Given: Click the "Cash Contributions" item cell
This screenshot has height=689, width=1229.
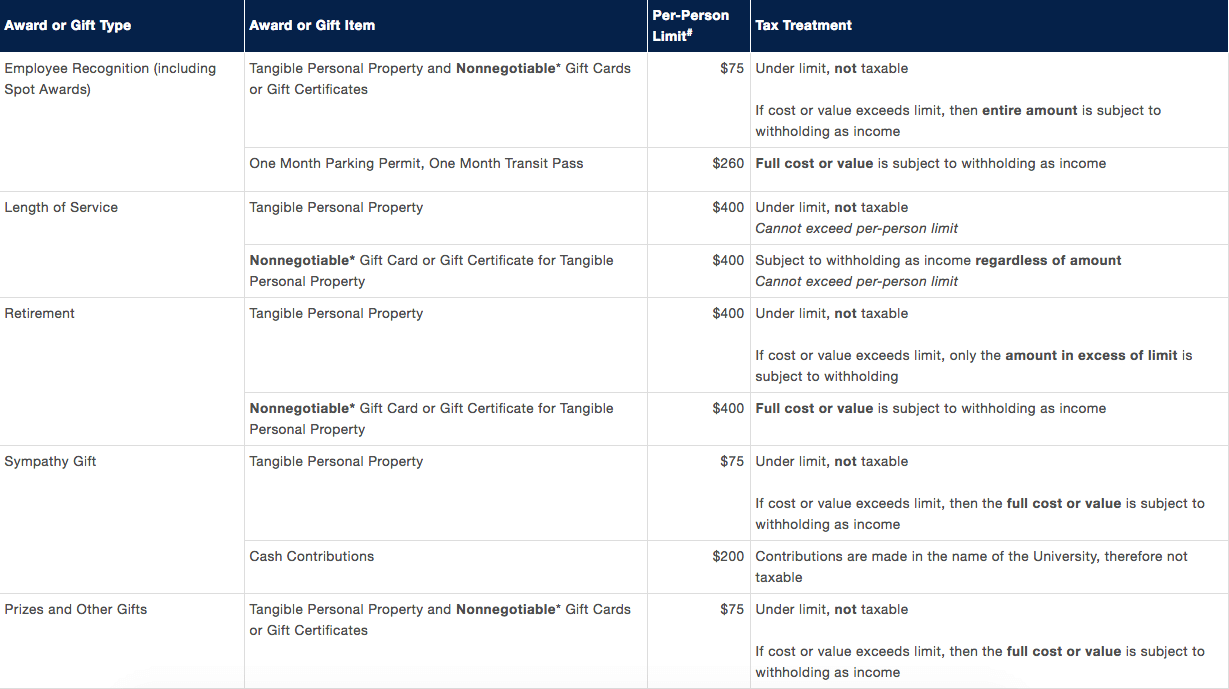Looking at the screenshot, I should (x=312, y=557).
